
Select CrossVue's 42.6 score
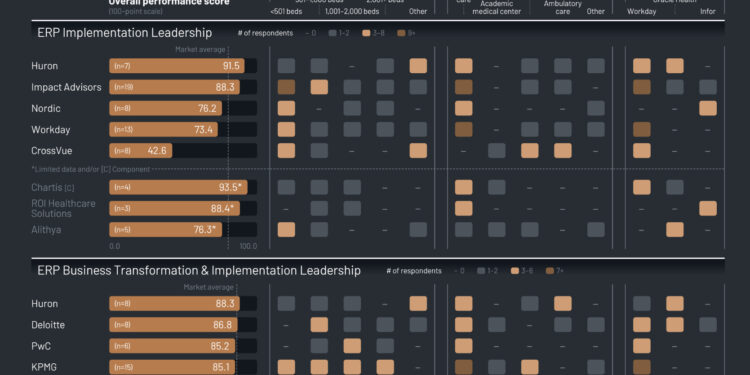pos(157,151)
